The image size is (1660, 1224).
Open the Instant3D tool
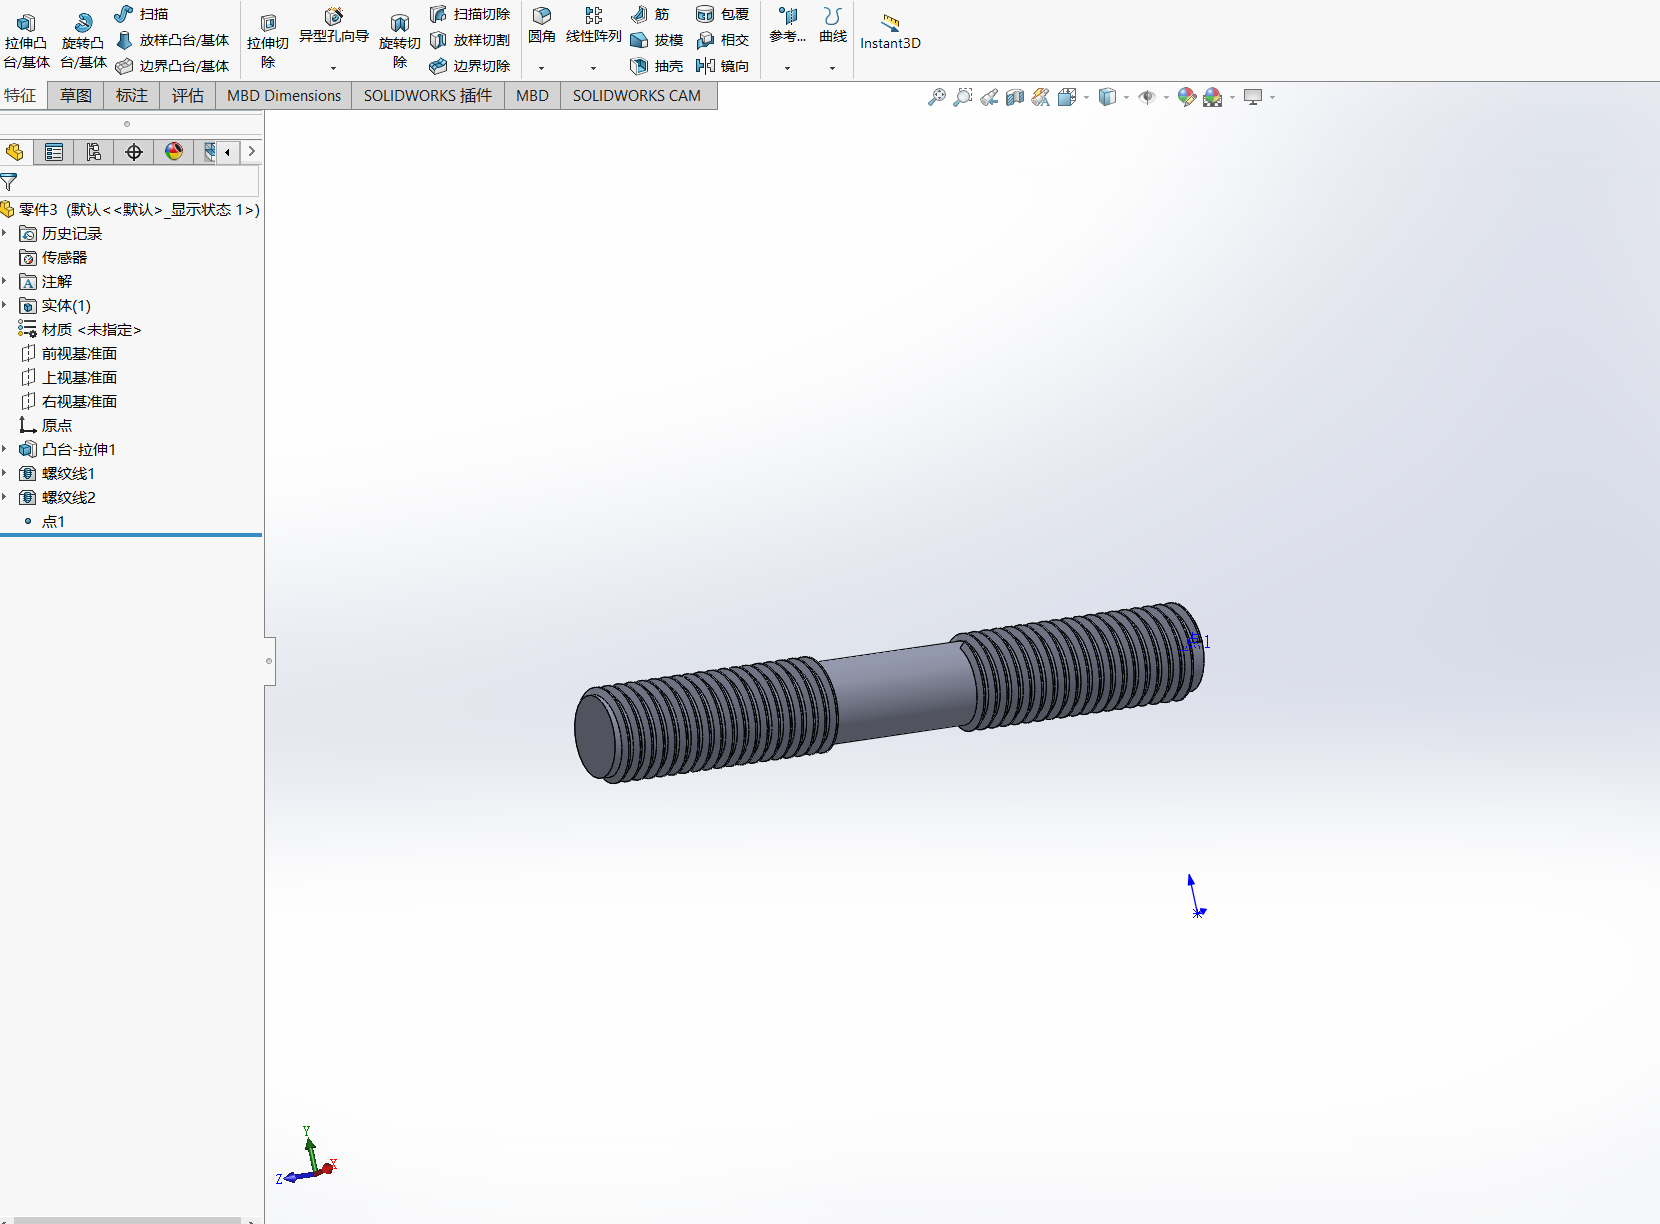click(x=889, y=30)
